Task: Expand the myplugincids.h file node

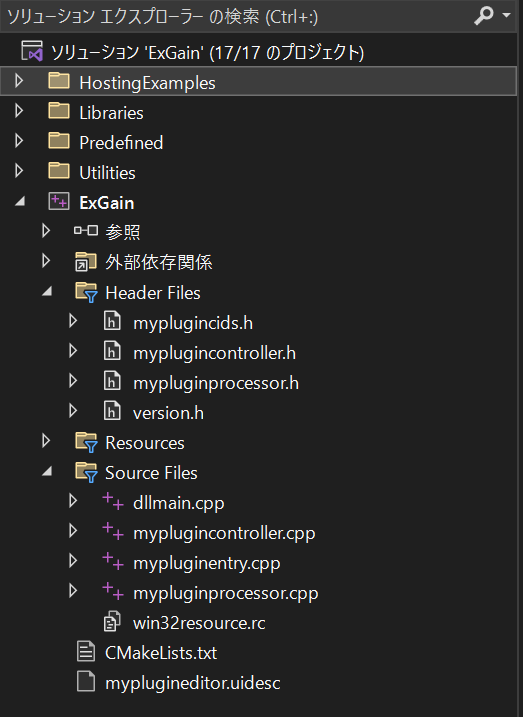Action: pyautogui.click(x=73, y=321)
